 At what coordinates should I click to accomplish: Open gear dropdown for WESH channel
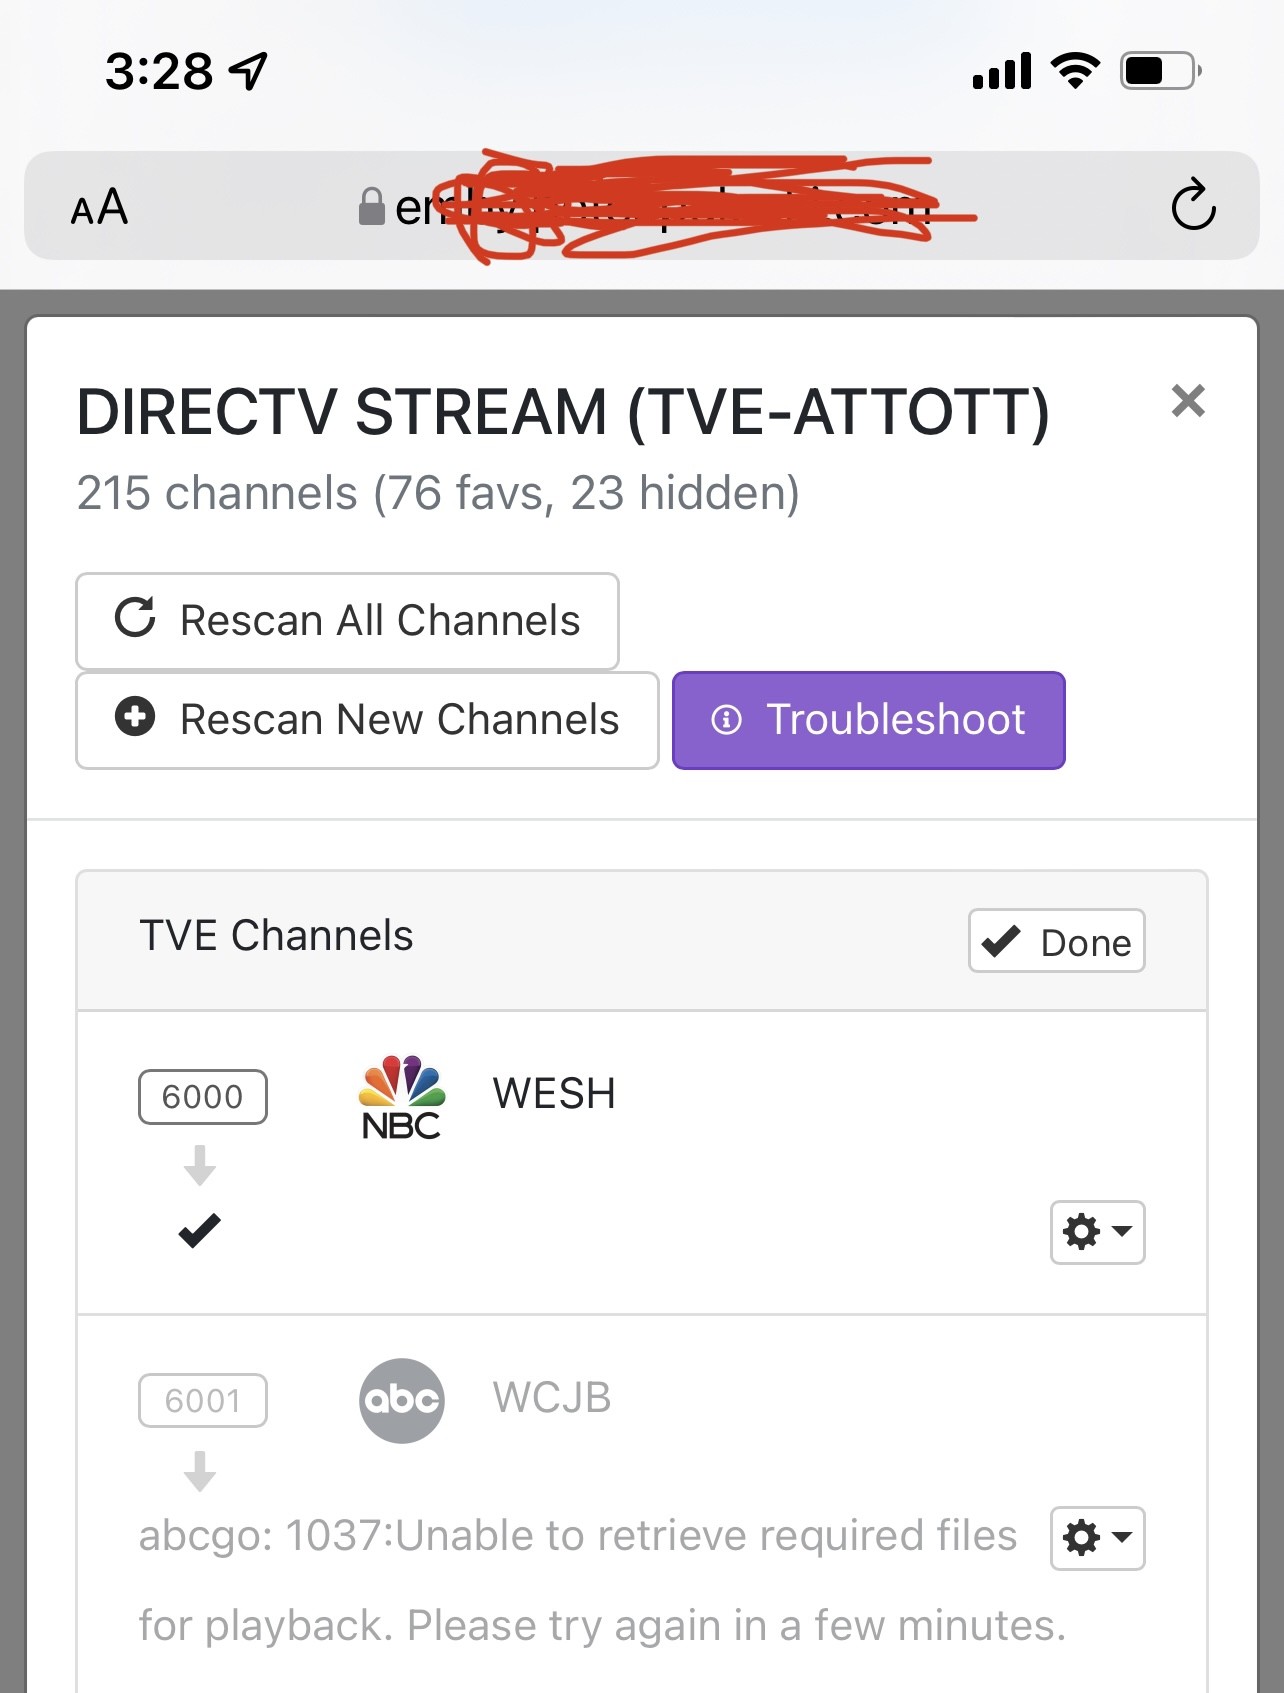[x=1097, y=1232]
